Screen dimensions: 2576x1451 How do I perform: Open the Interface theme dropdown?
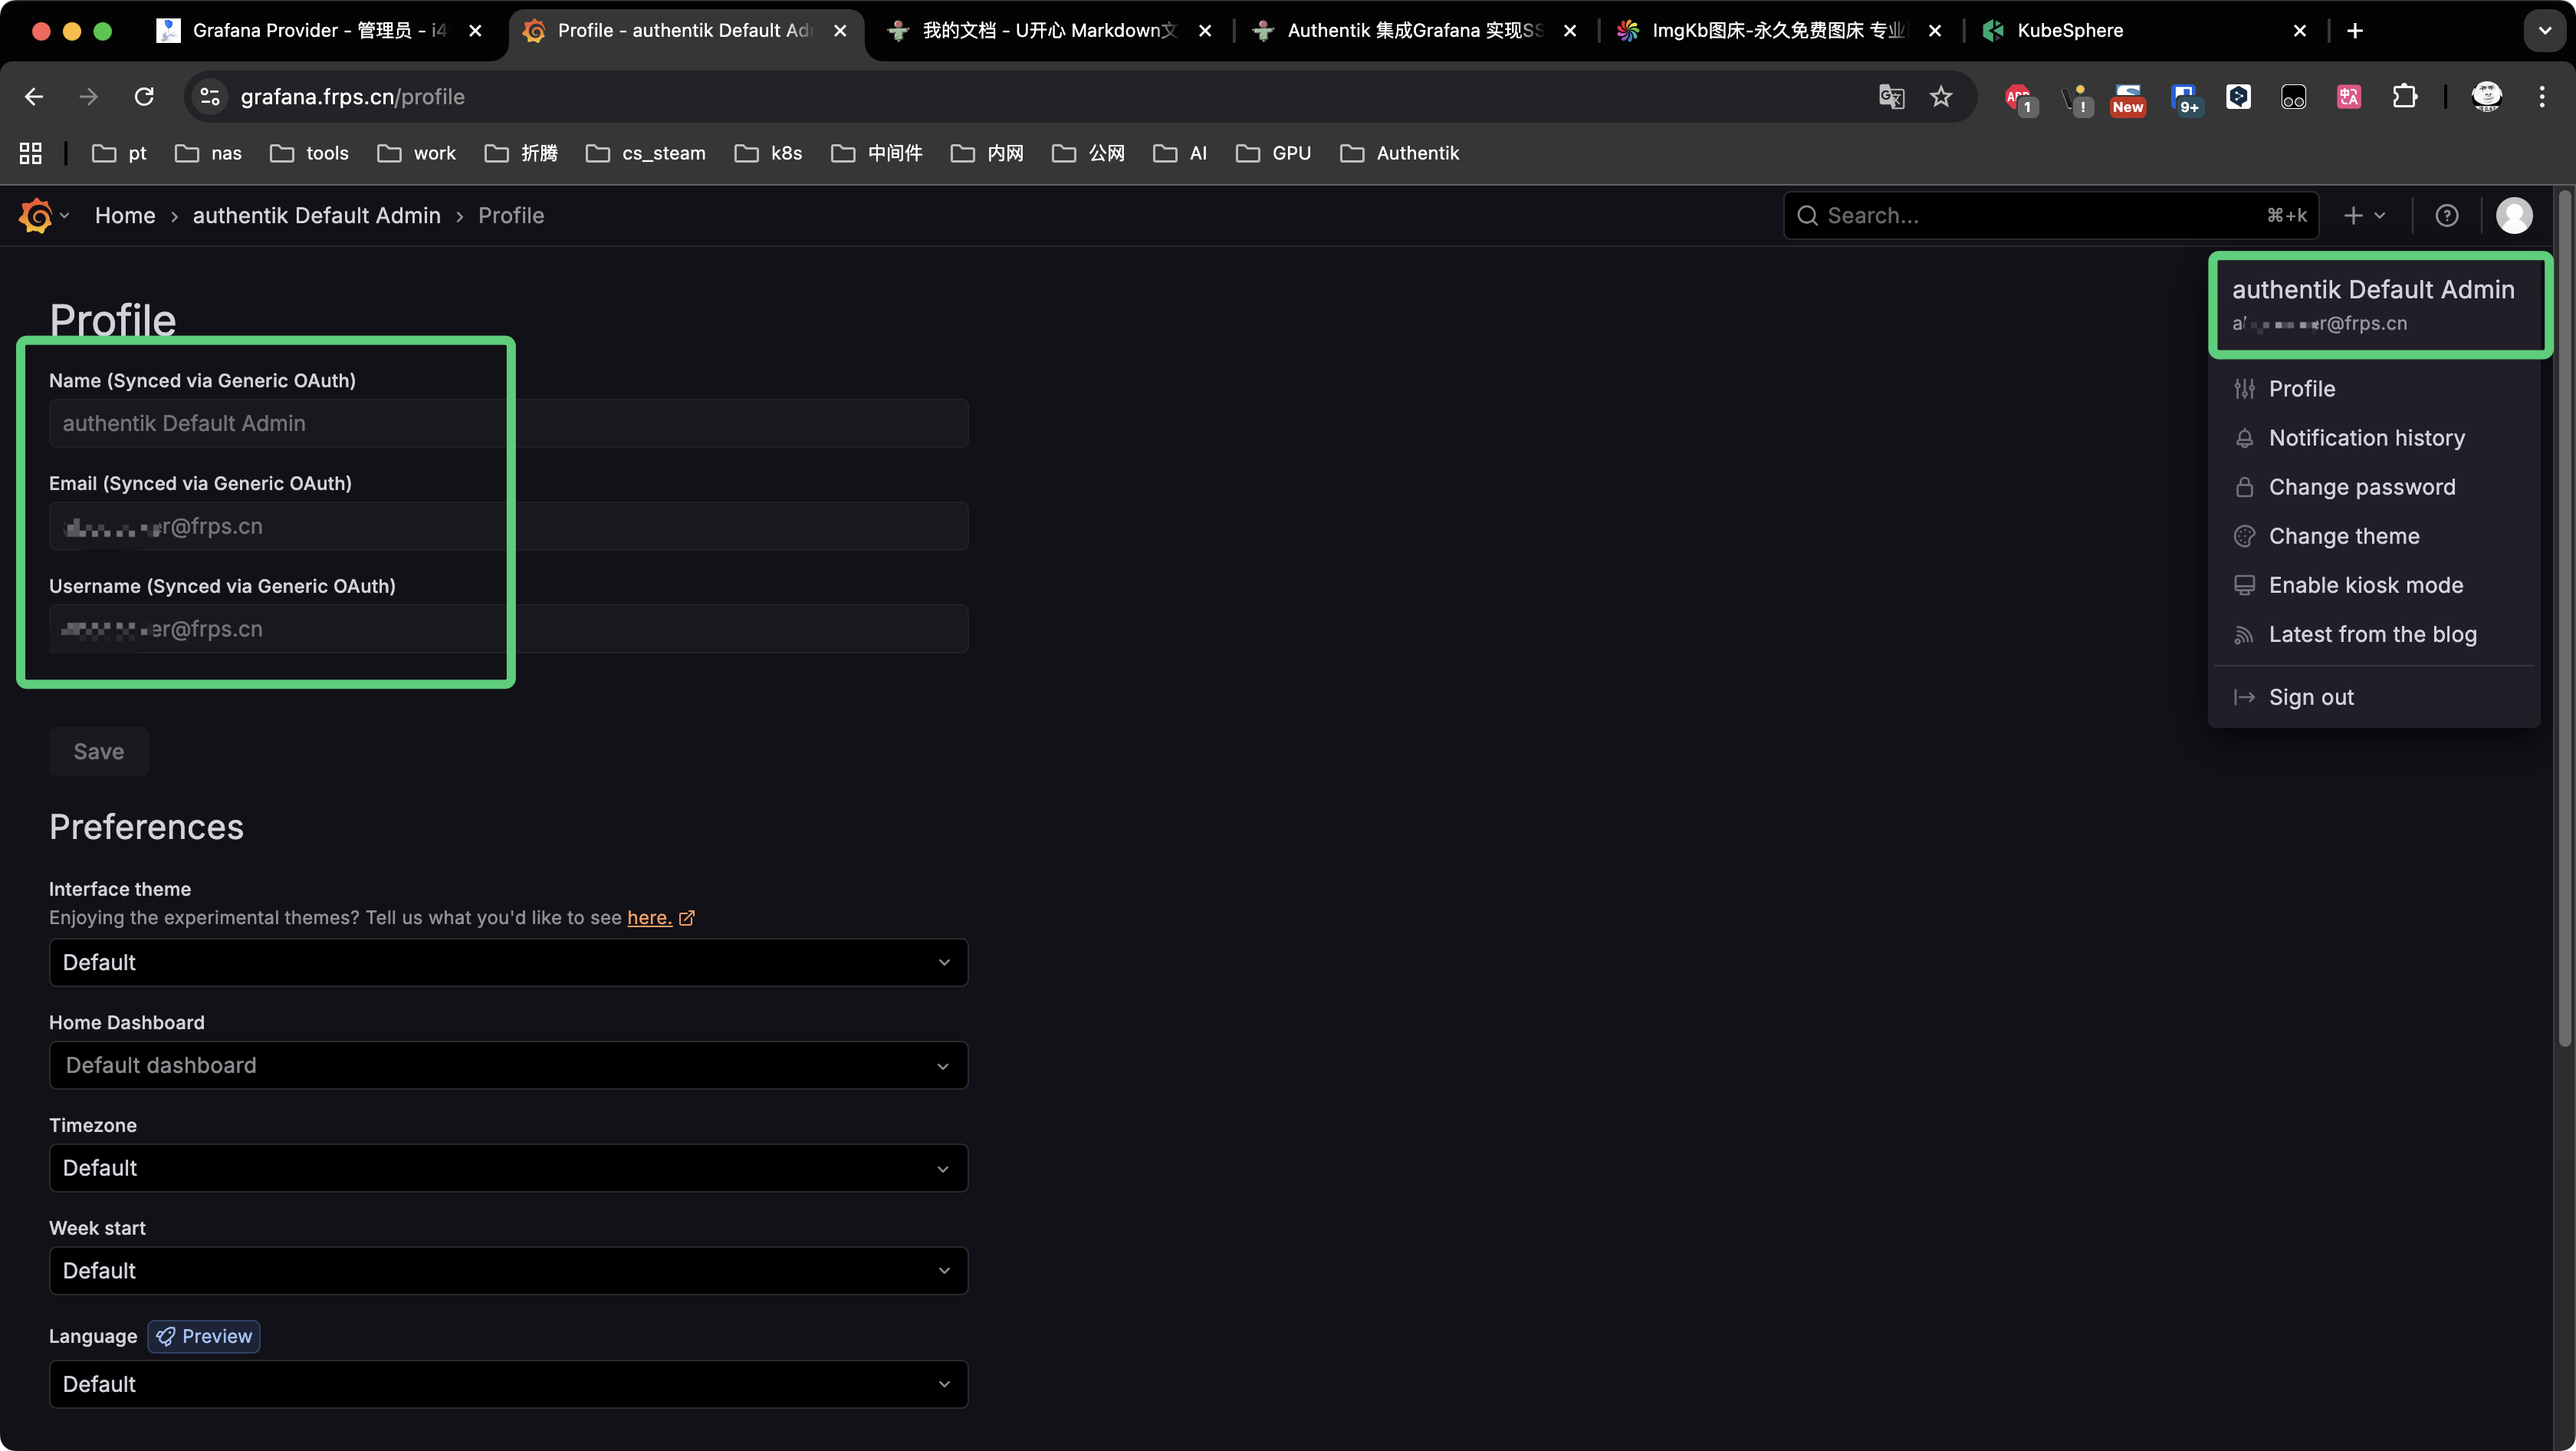pyautogui.click(x=507, y=962)
